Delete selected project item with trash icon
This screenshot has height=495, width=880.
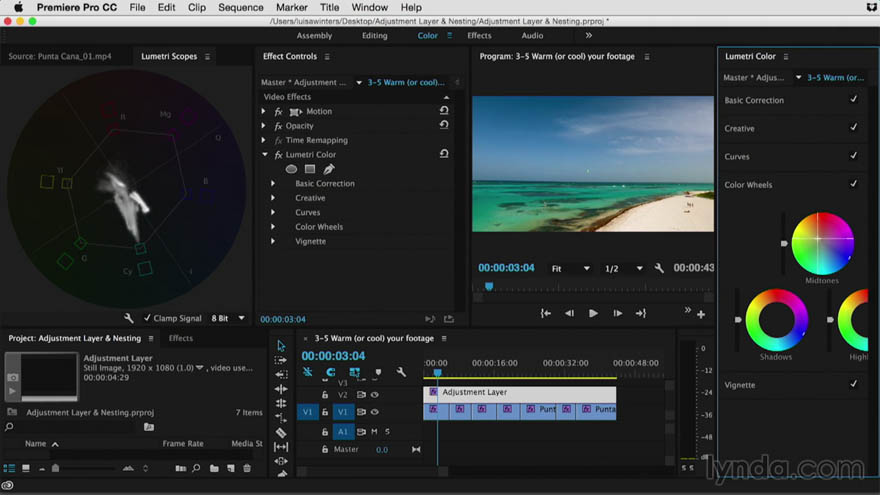click(247, 468)
